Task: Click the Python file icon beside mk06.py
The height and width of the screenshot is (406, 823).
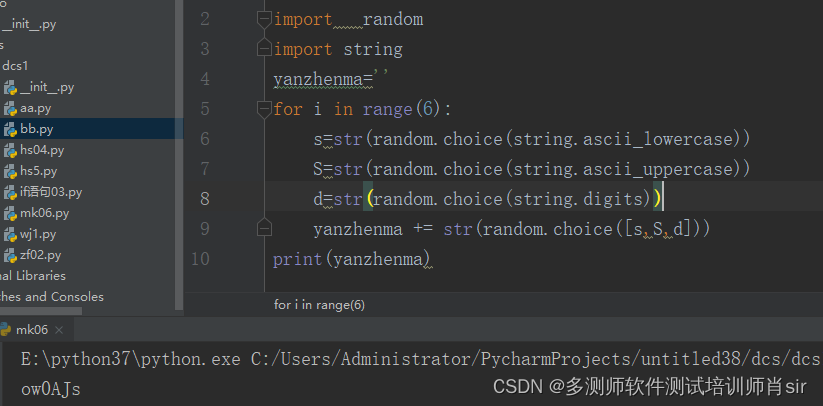Action: (10, 214)
